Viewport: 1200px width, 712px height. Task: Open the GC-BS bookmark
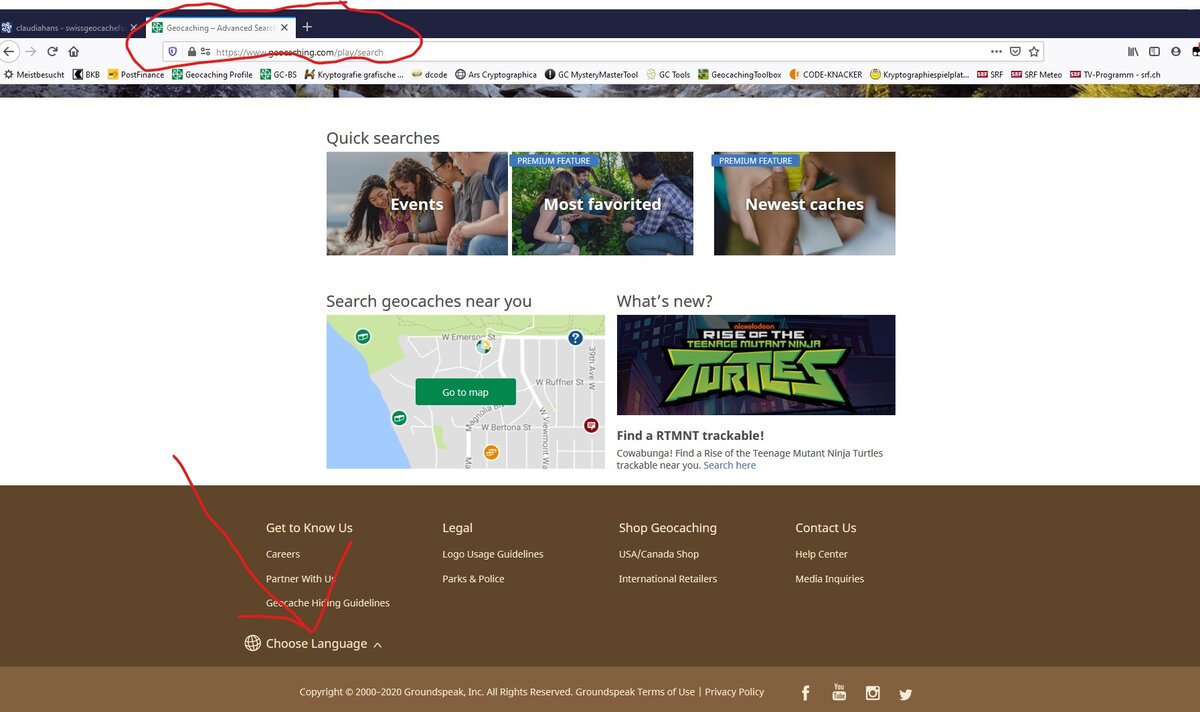(279, 74)
